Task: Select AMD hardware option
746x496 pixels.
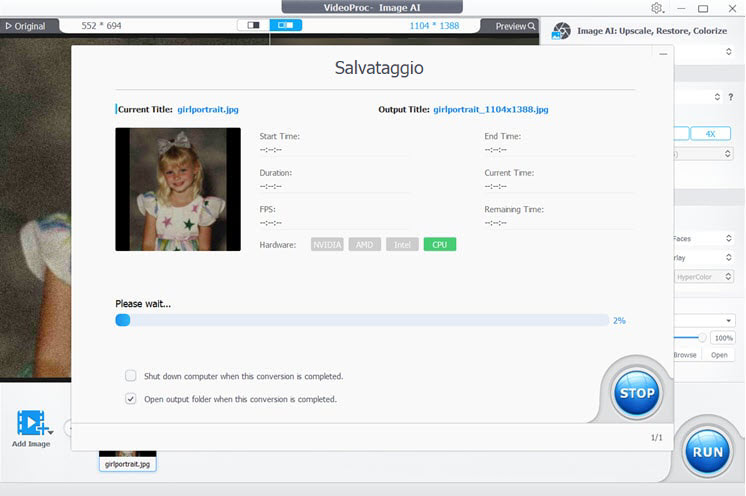Action: [364, 244]
